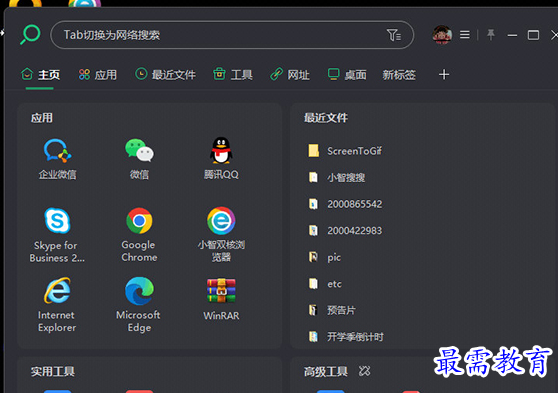Maximize the search window
558x393 pixels.
(533, 35)
